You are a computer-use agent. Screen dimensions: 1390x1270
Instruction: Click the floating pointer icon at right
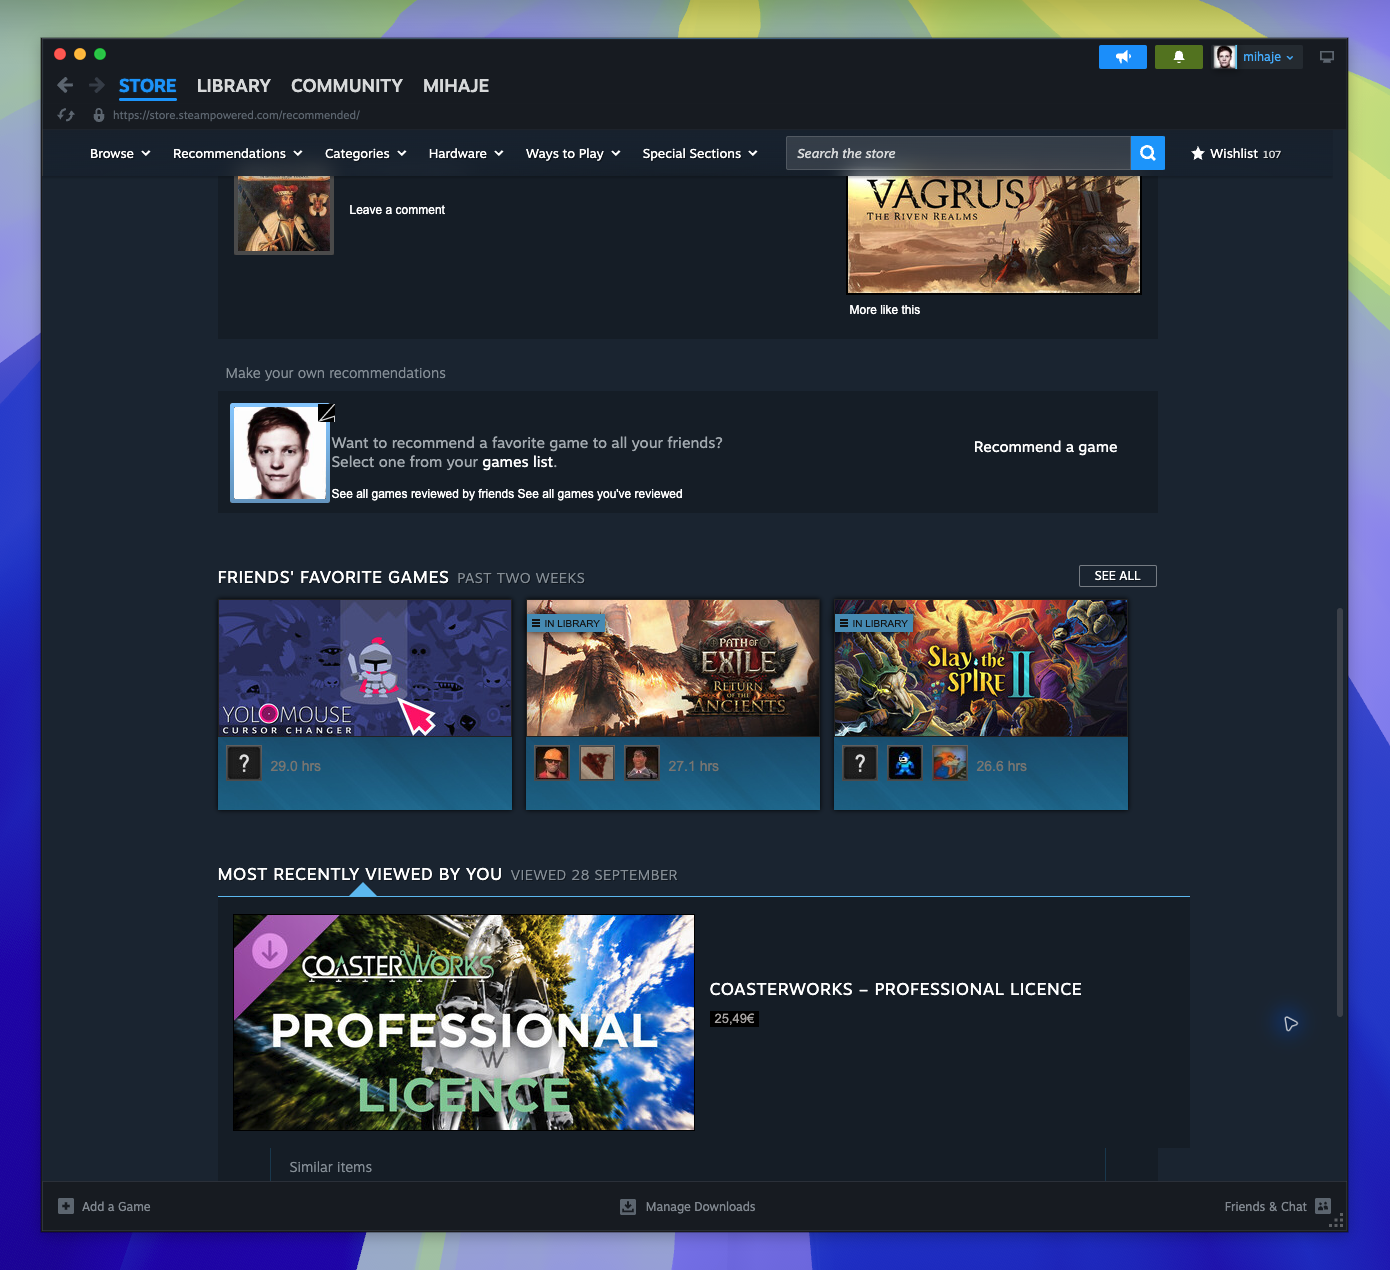coord(1291,1023)
